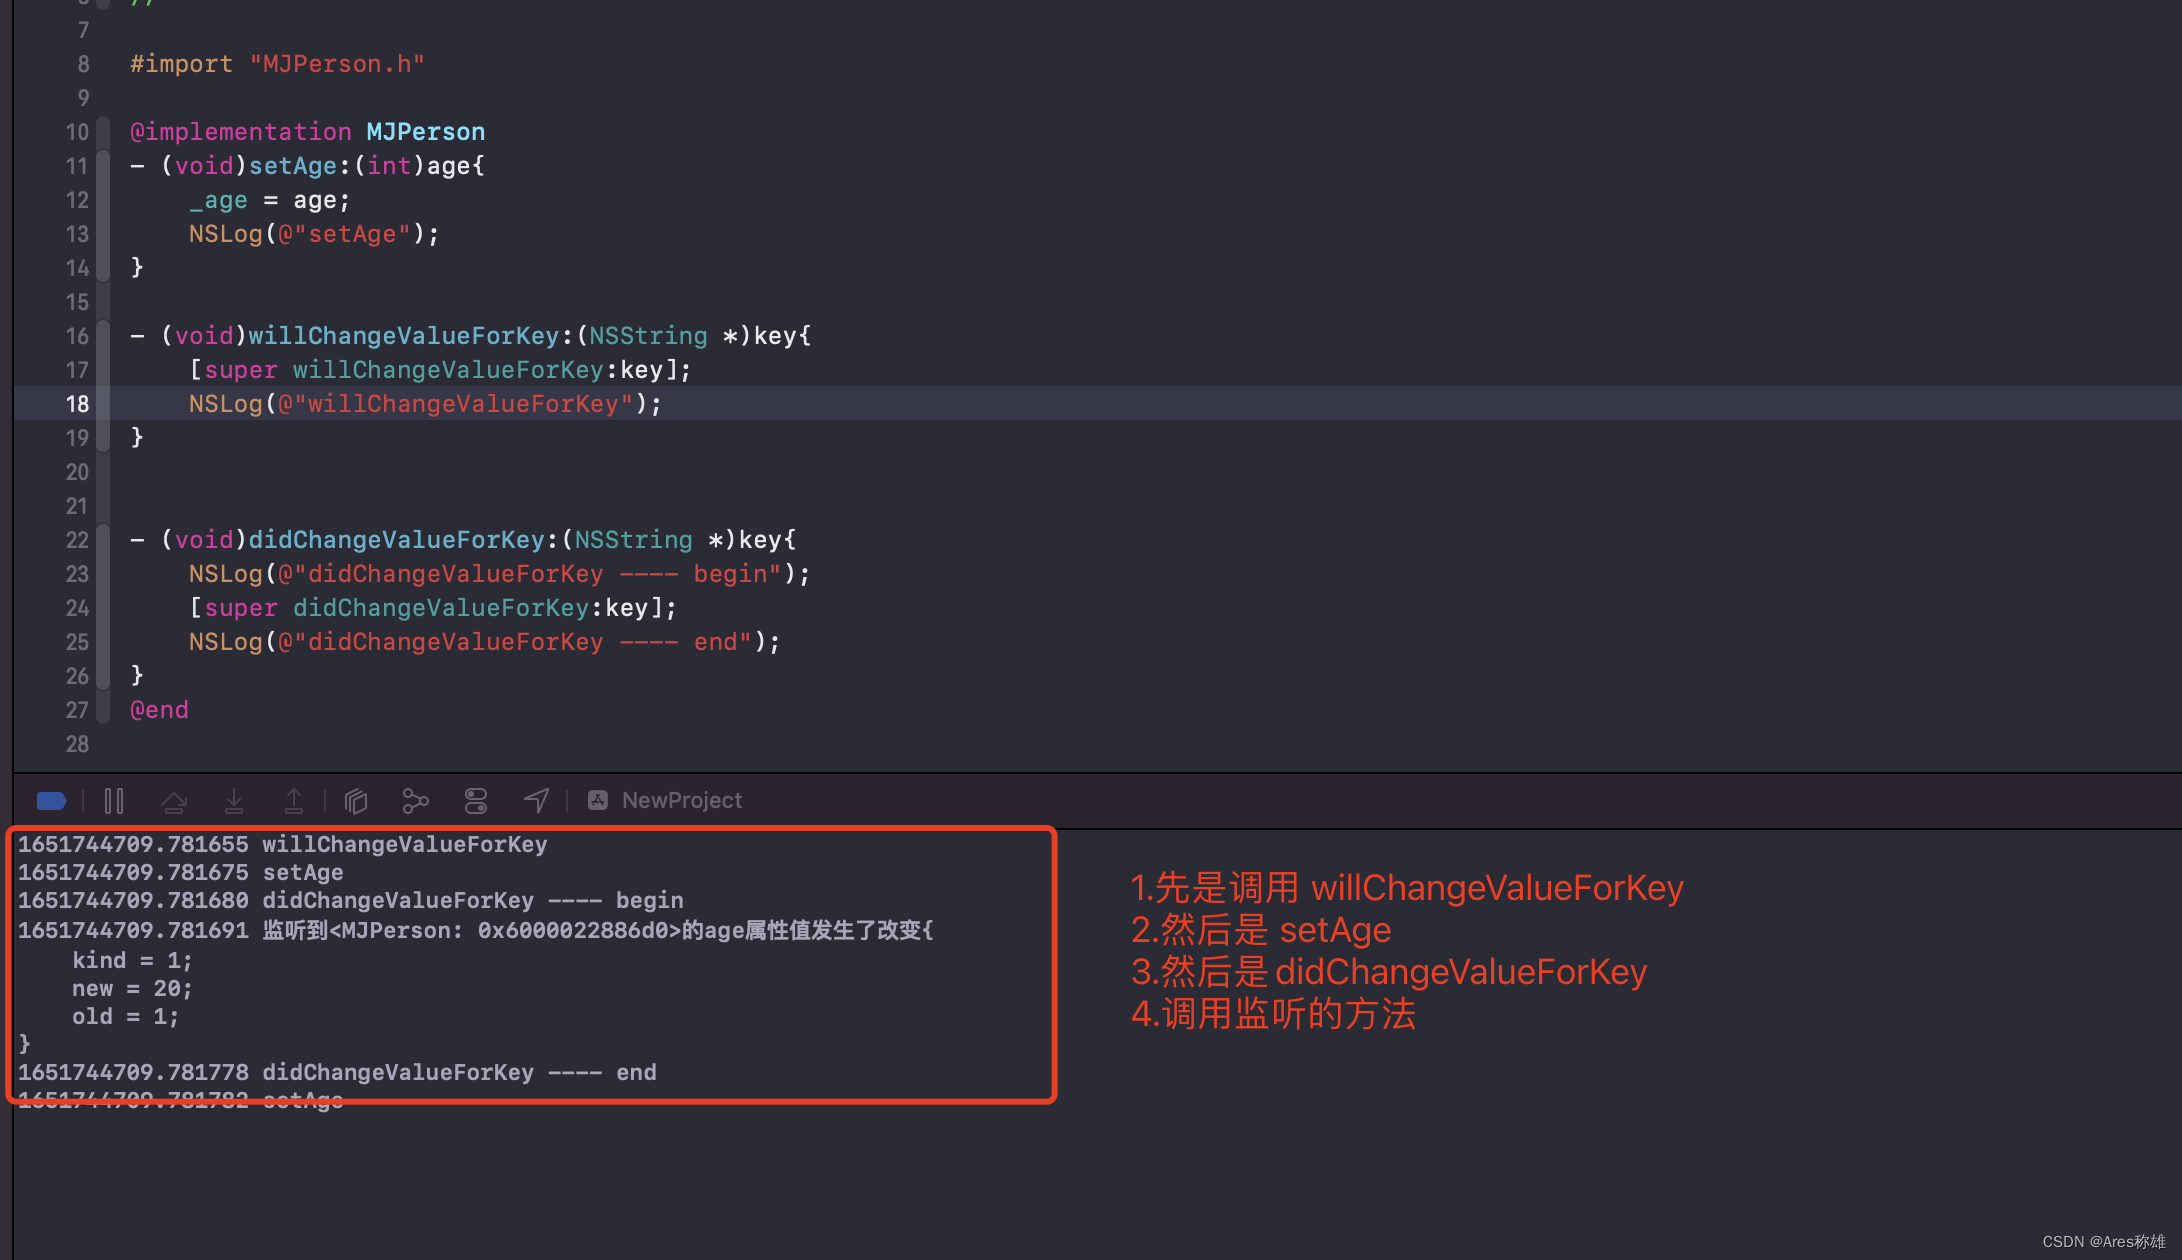
Task: Click the Step Into debug icon
Action: (x=234, y=801)
